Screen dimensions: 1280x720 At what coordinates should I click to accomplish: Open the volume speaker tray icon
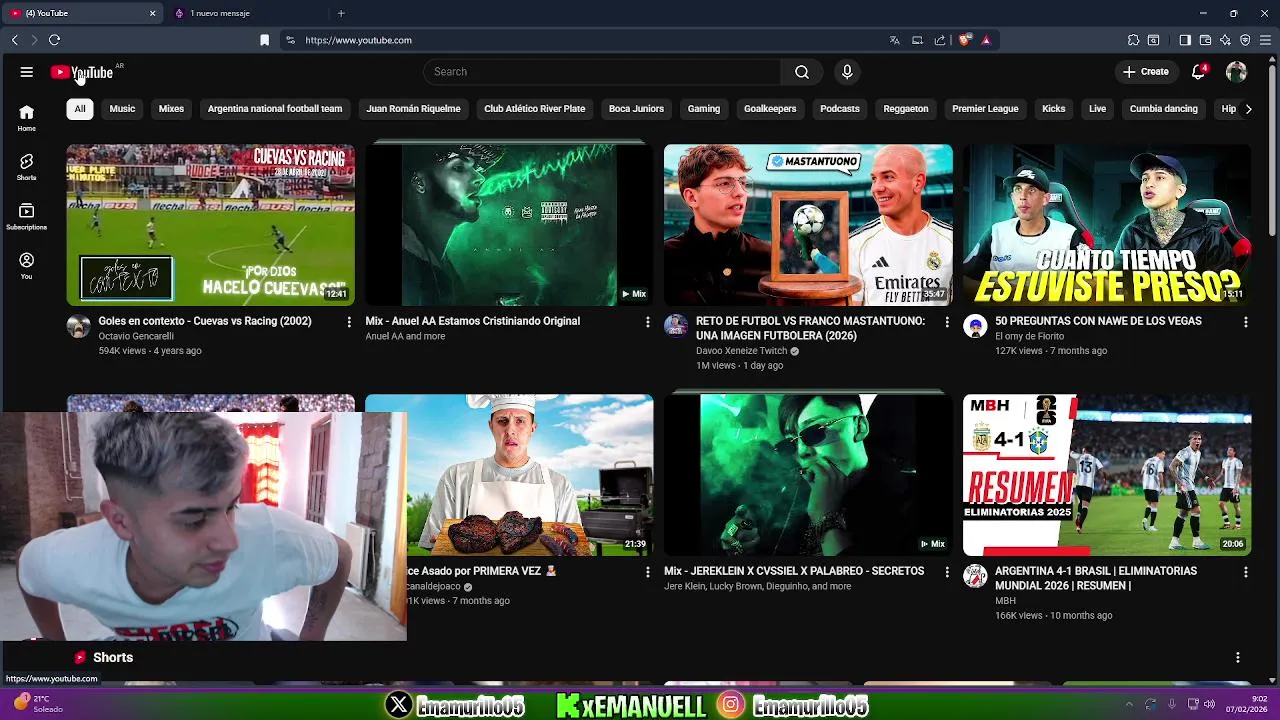point(1209,704)
